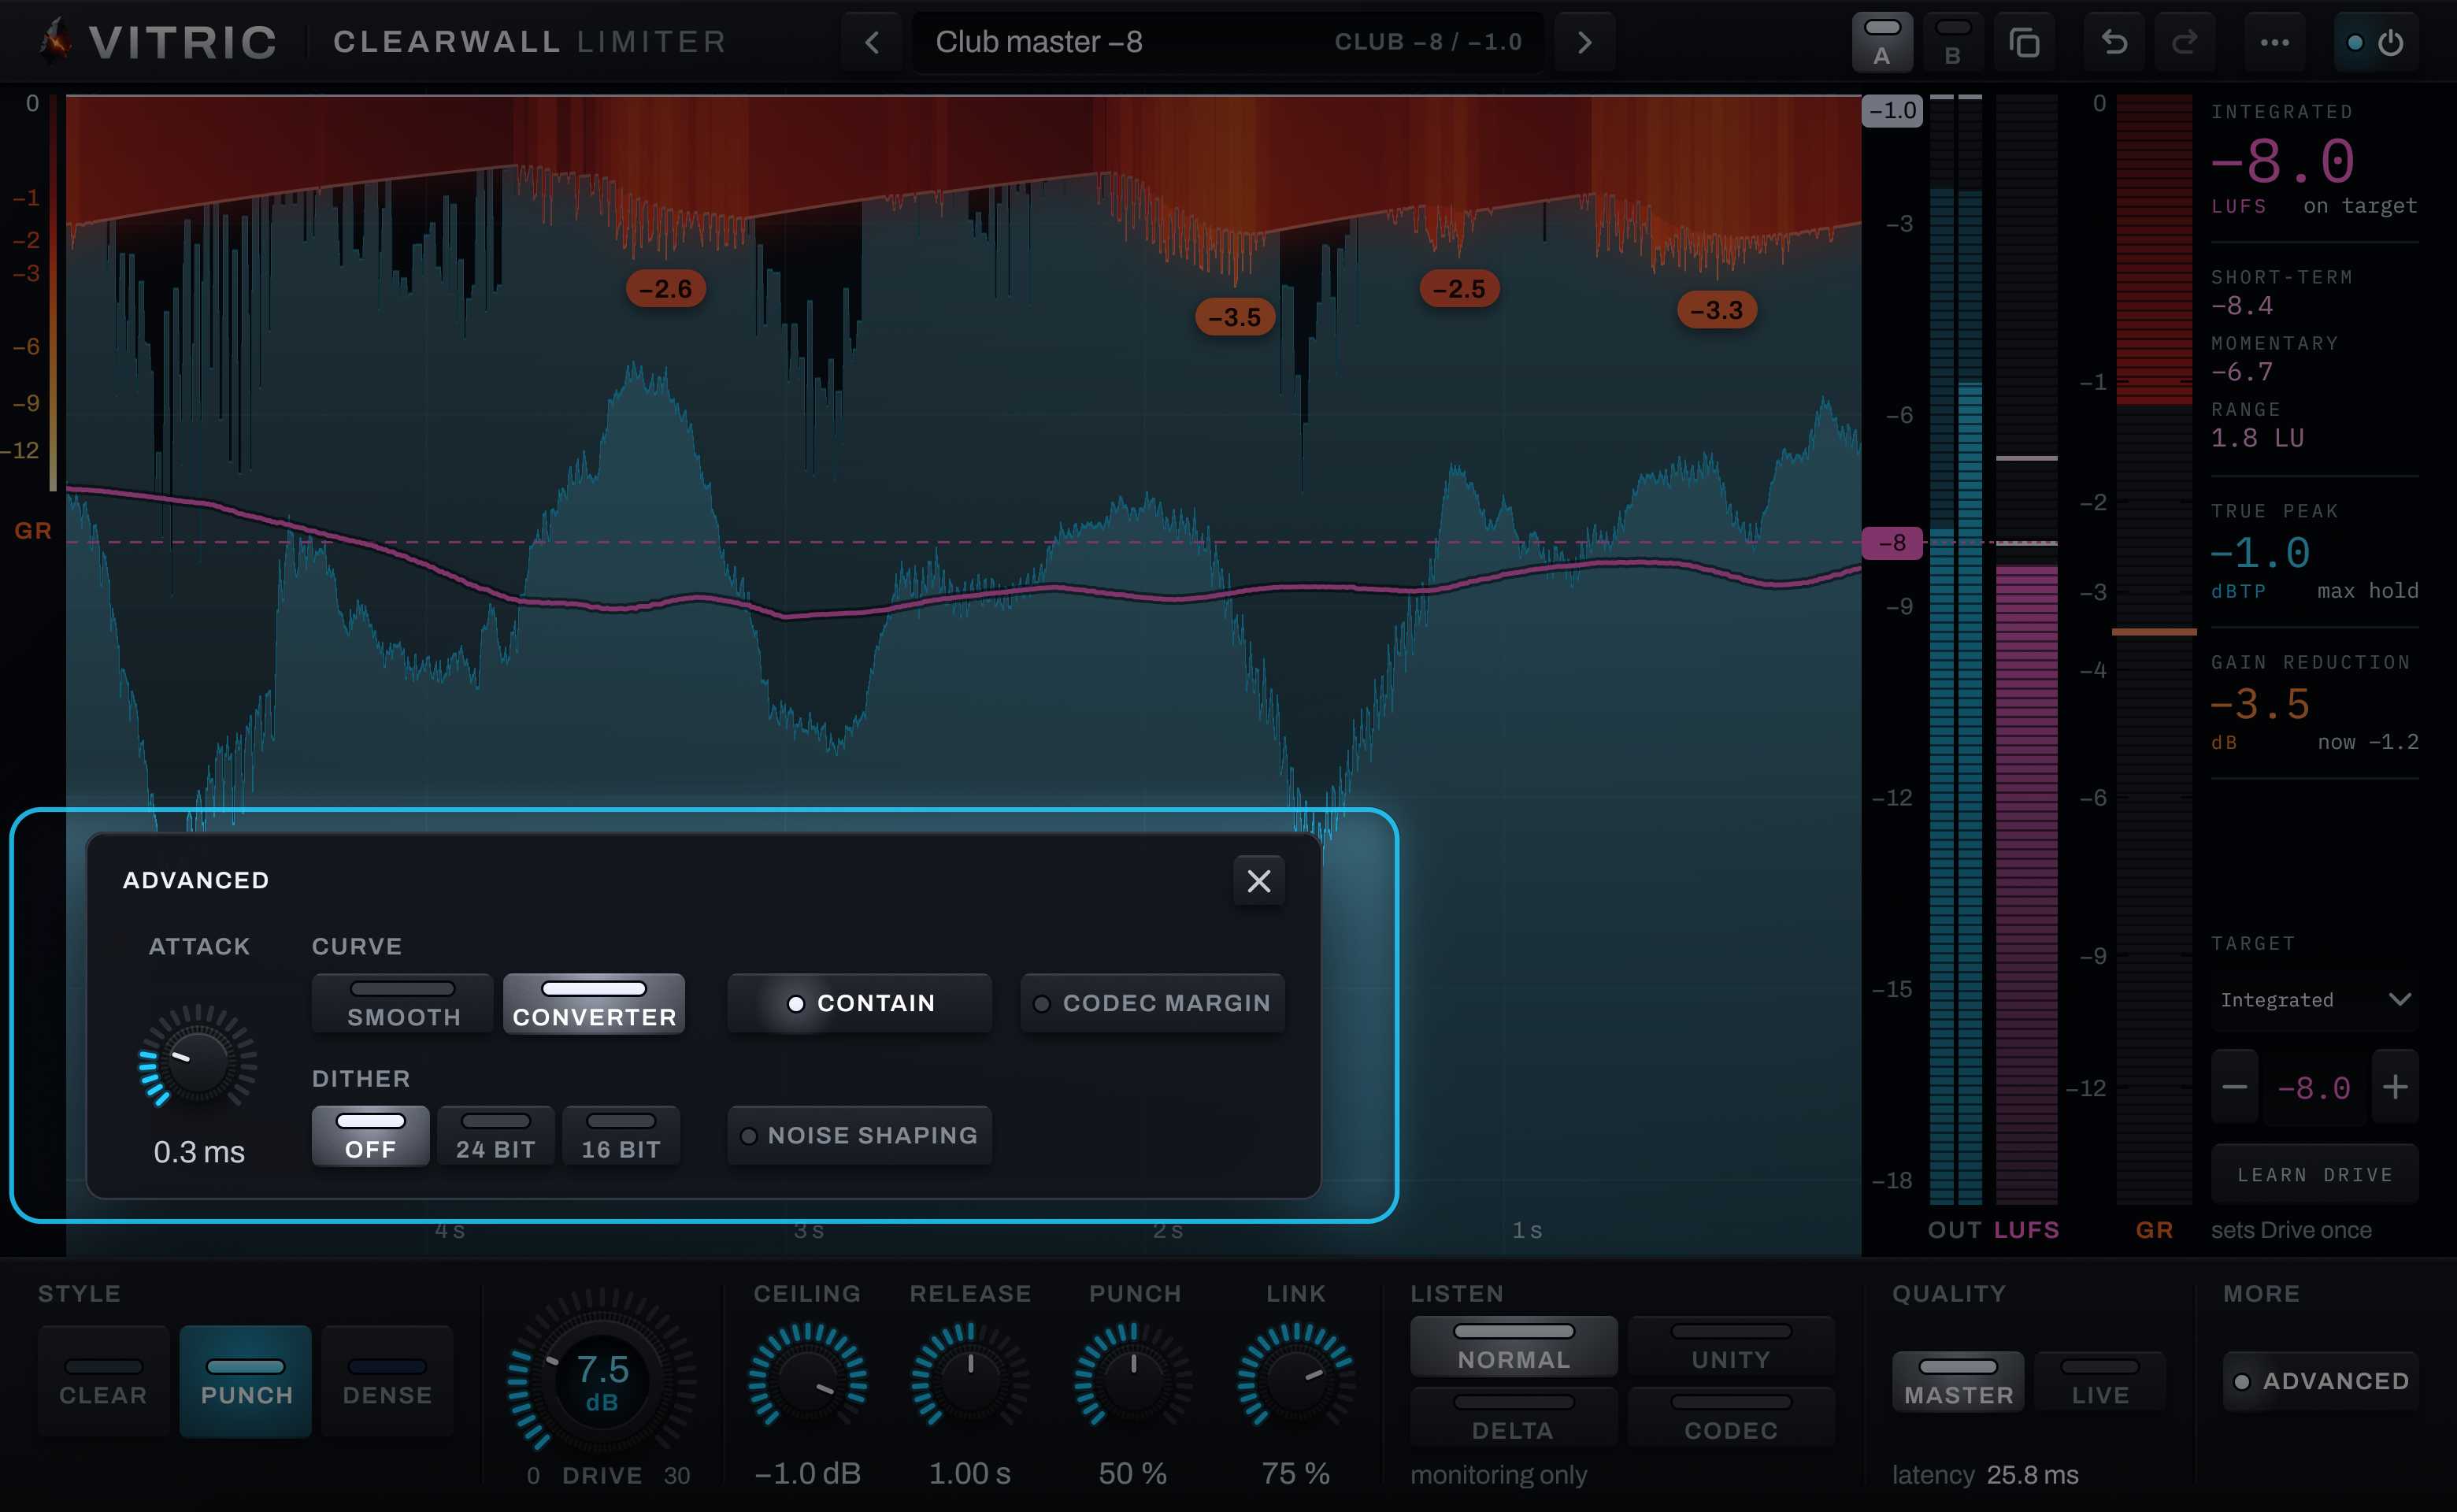Image resolution: width=2457 pixels, height=1512 pixels.
Task: Open the three-dots options menu
Action: (2274, 42)
